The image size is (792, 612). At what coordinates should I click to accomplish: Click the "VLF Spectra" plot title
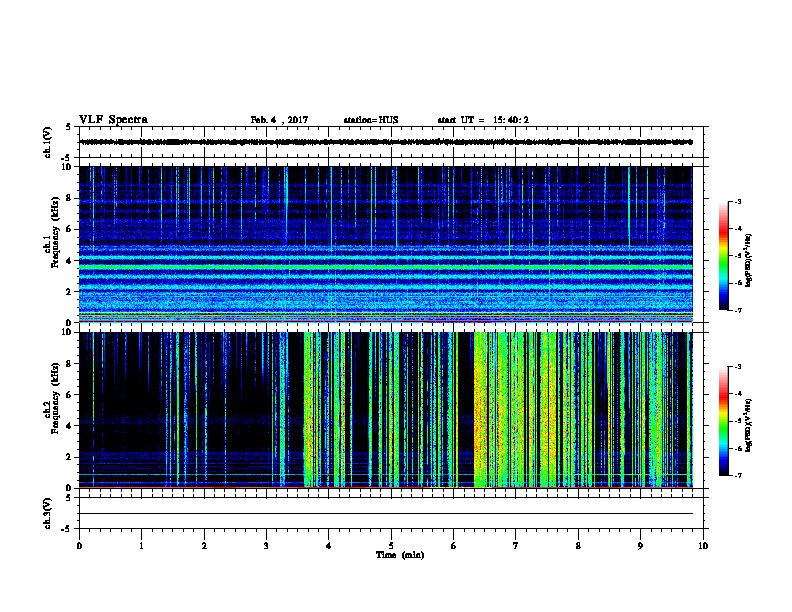(113, 120)
